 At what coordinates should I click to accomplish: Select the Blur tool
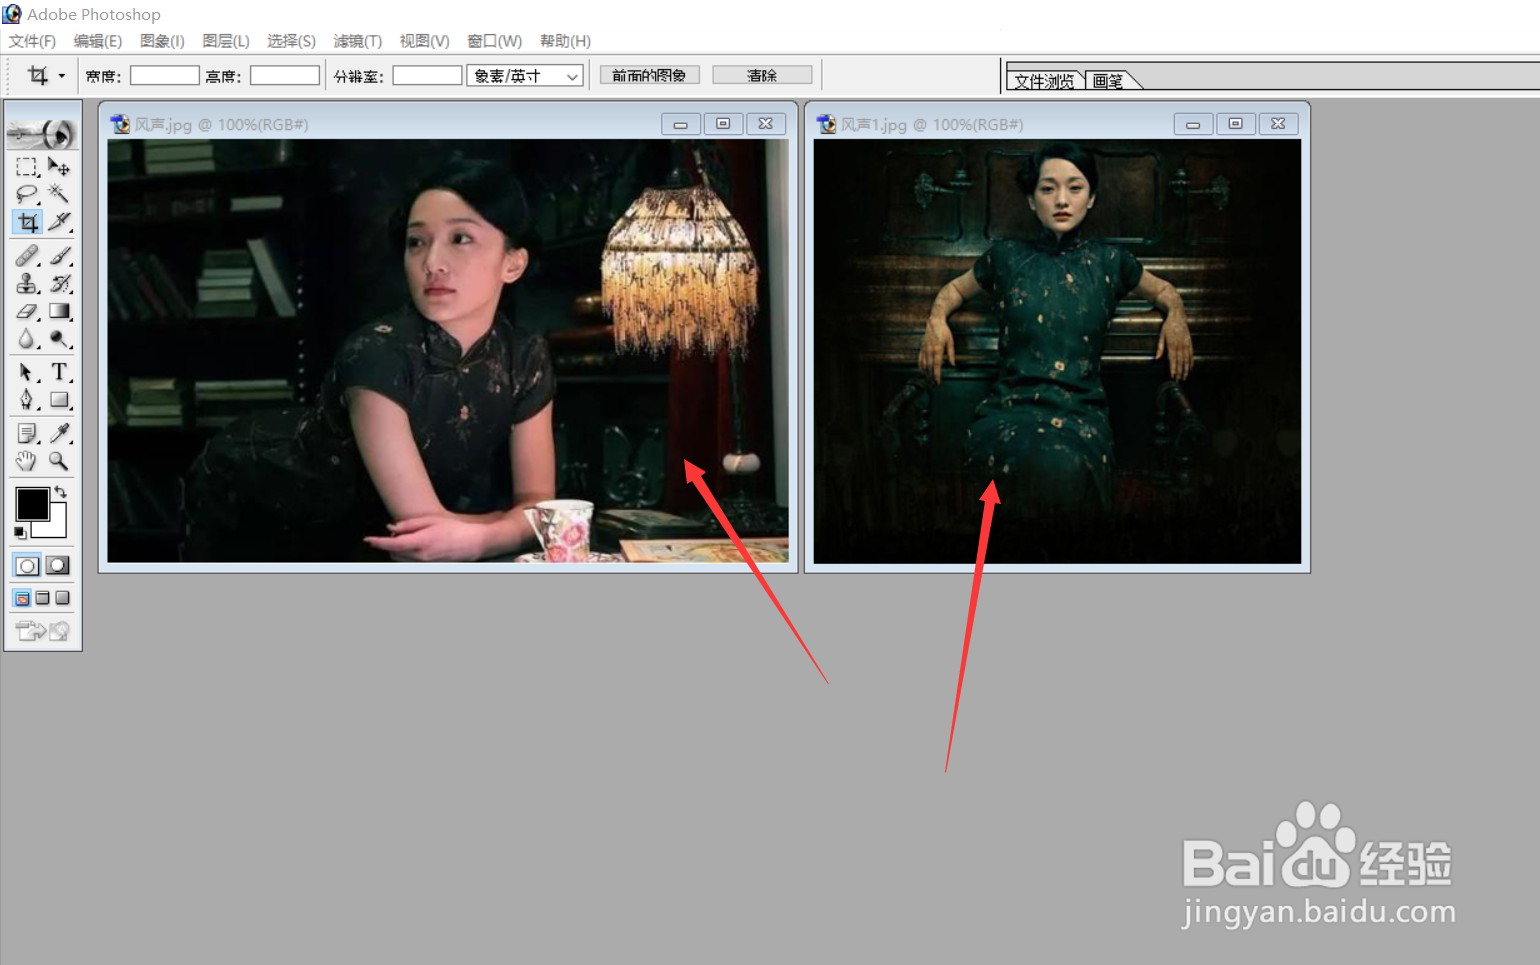click(x=27, y=340)
